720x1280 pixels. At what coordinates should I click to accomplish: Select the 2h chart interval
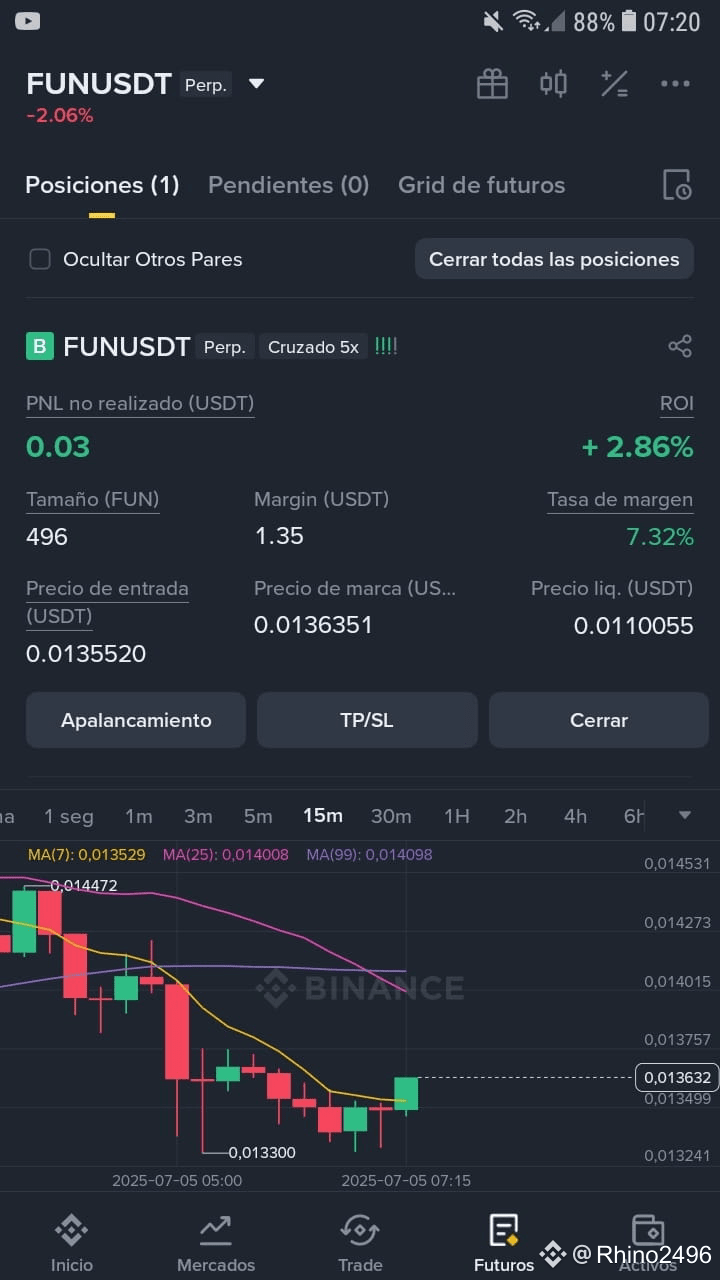516,816
